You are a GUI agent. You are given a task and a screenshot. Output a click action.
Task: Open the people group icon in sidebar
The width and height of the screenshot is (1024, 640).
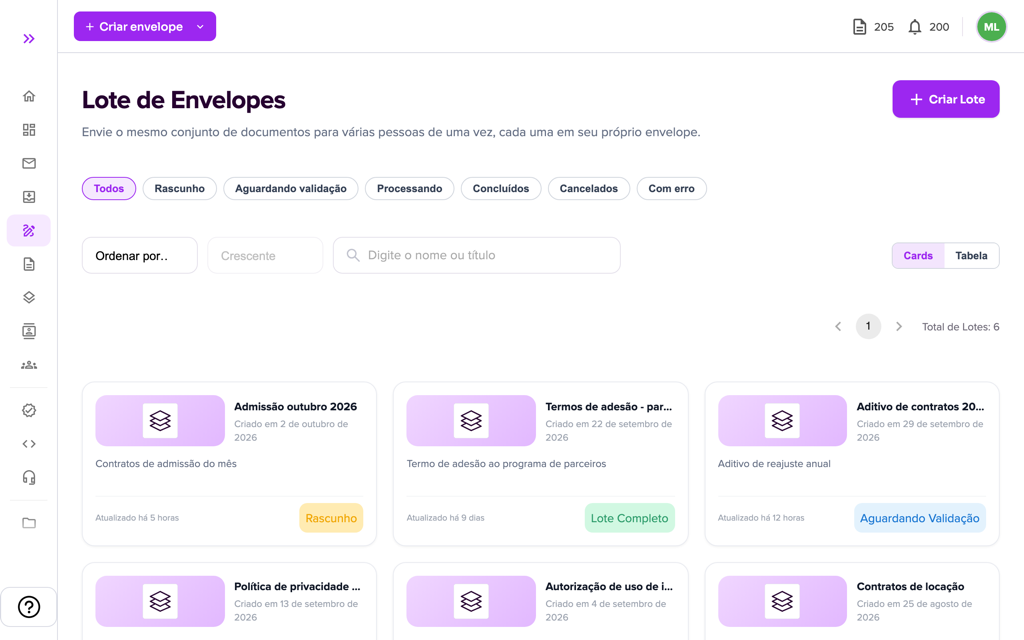click(29, 365)
